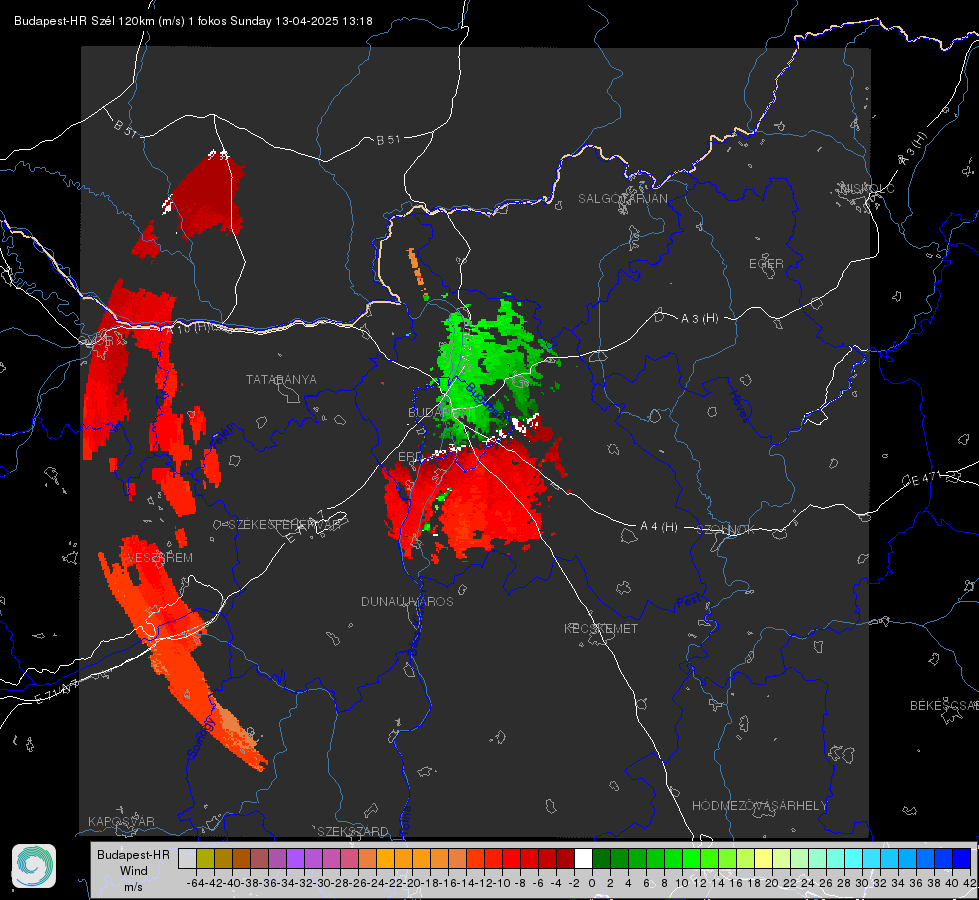Click the KAPOSVÁR city label

[121, 821]
